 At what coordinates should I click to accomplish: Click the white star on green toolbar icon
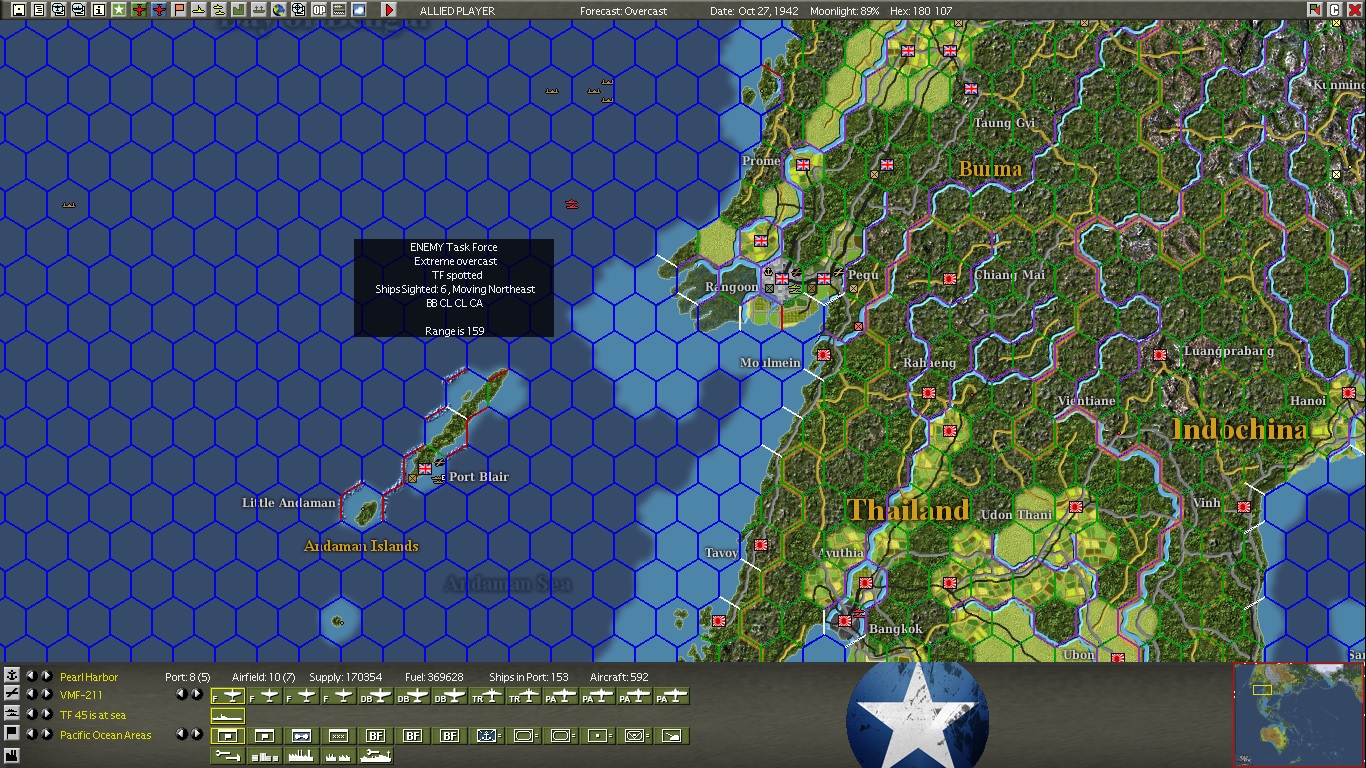[x=119, y=9]
